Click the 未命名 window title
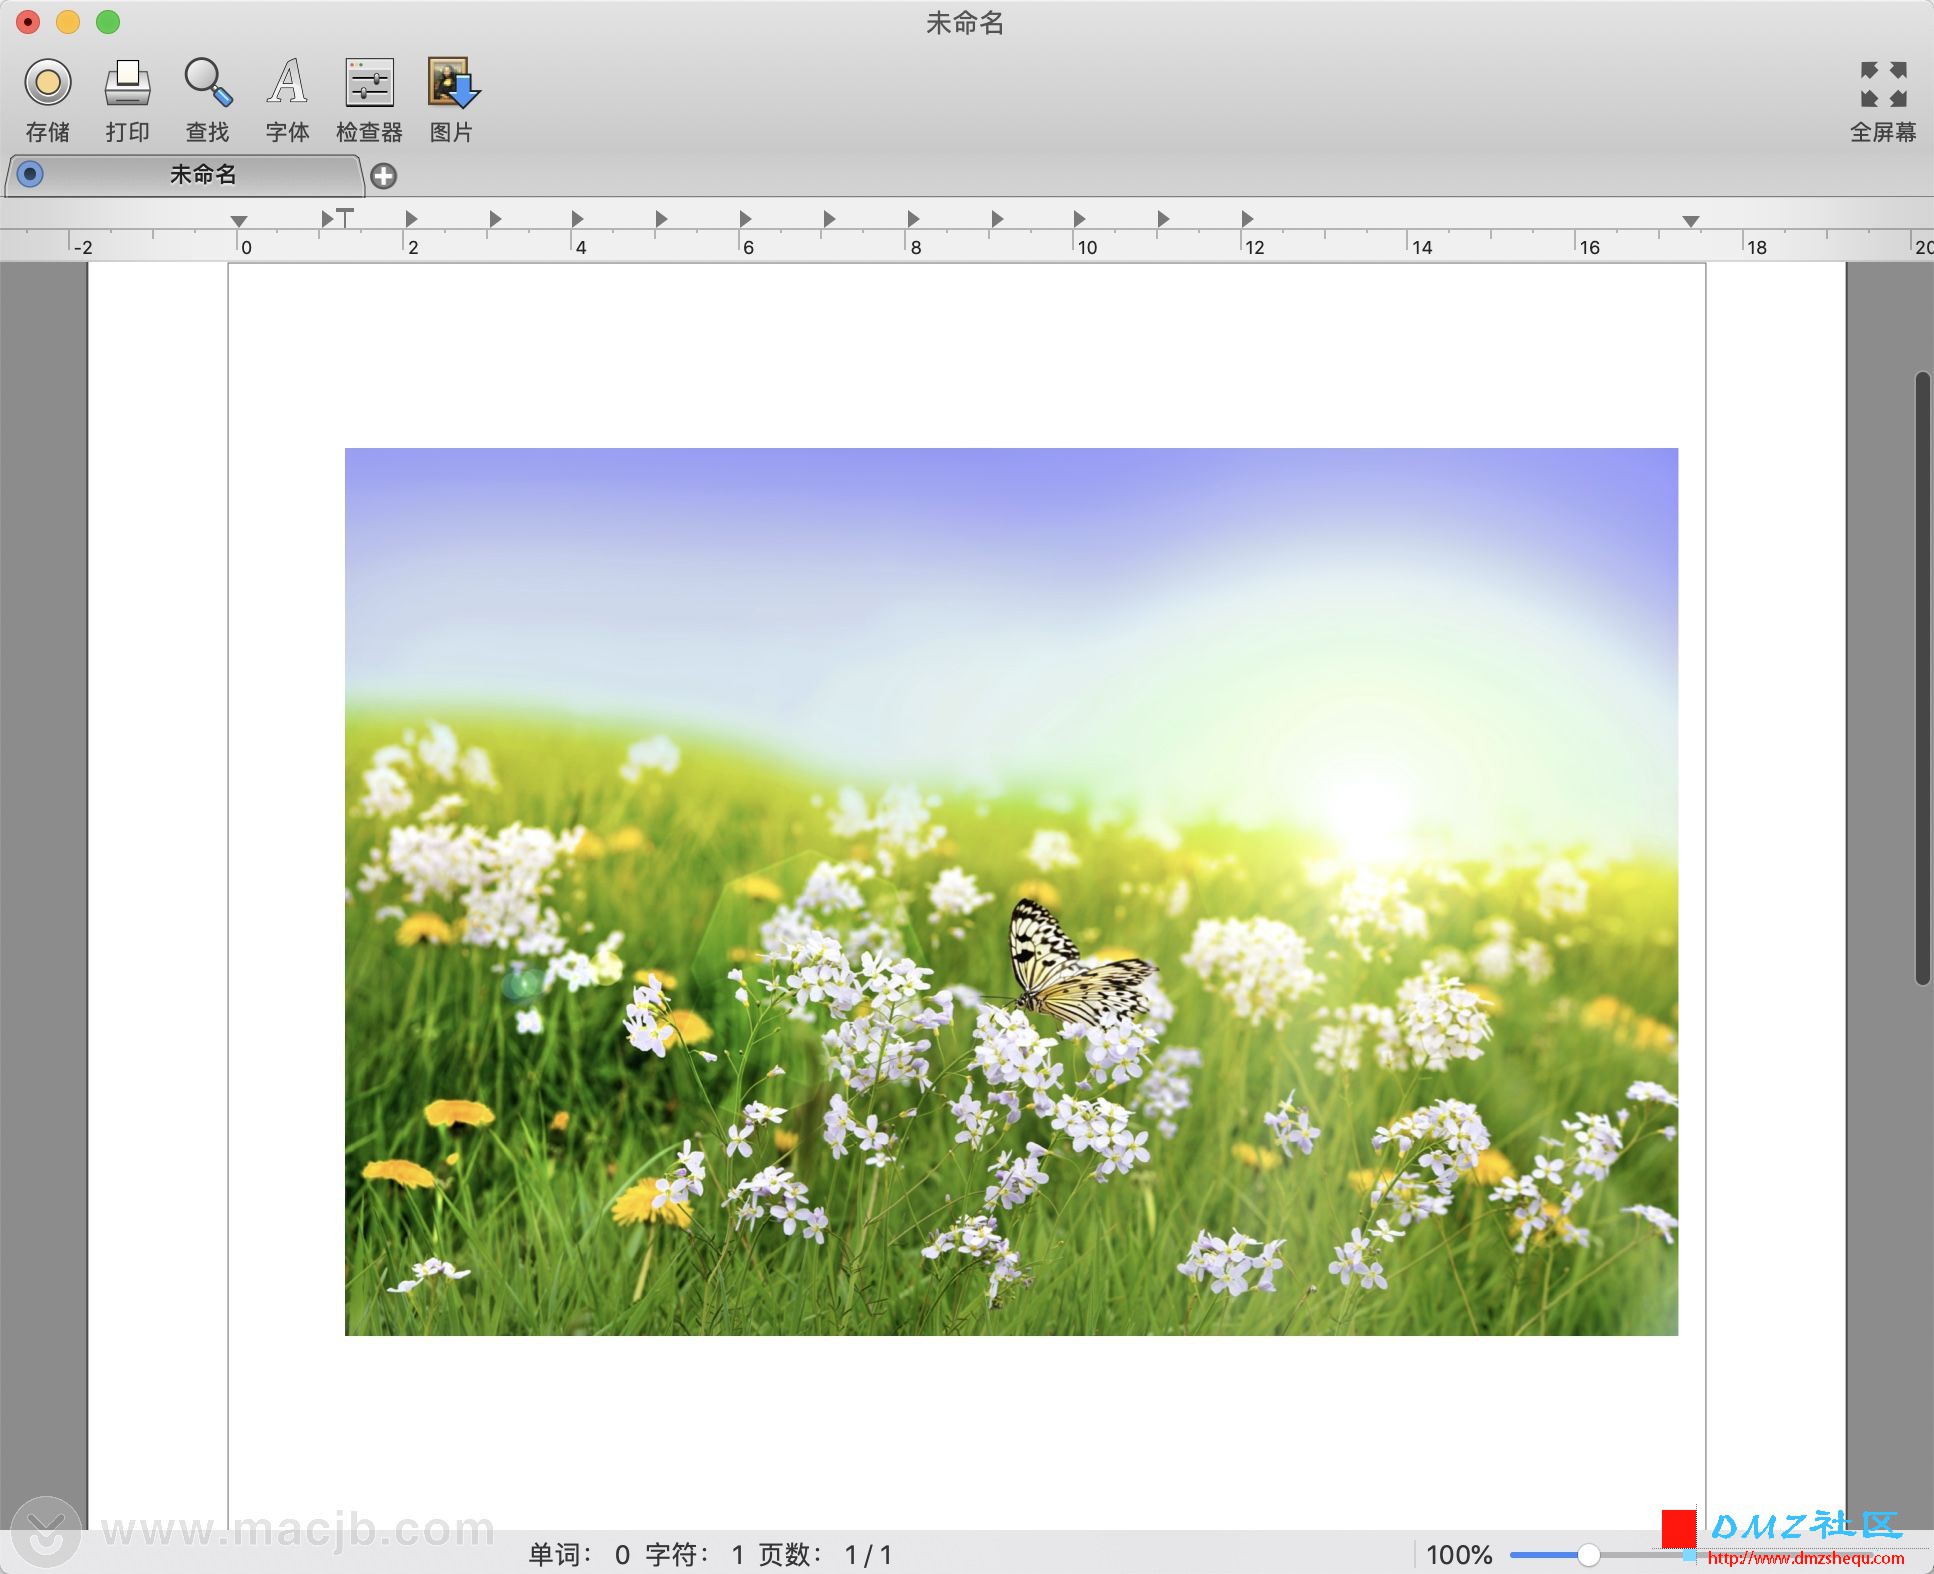The image size is (1934, 1574). click(965, 23)
